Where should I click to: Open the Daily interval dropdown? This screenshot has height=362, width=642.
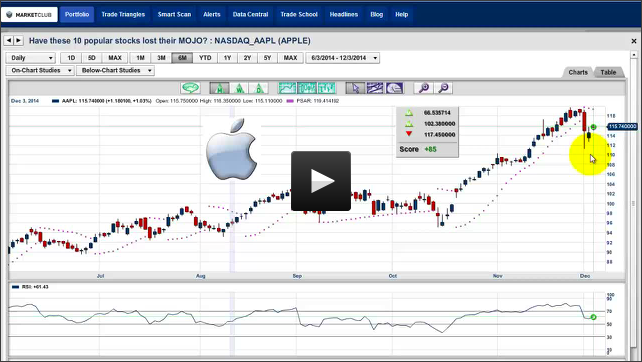pos(31,58)
